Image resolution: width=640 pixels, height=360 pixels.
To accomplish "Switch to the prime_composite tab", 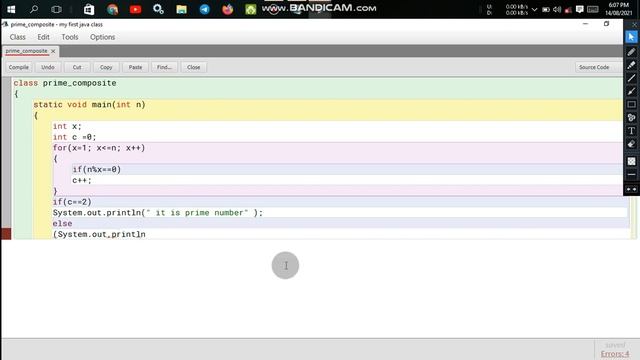I will click(x=27, y=51).
